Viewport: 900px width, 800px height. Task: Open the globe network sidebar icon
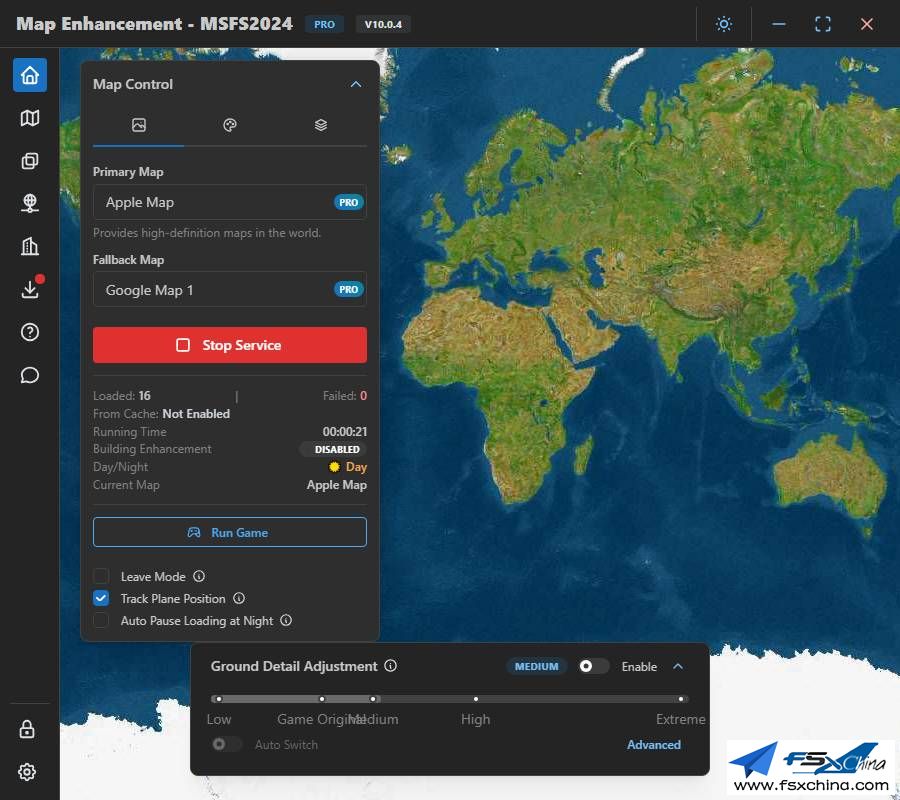[30, 203]
